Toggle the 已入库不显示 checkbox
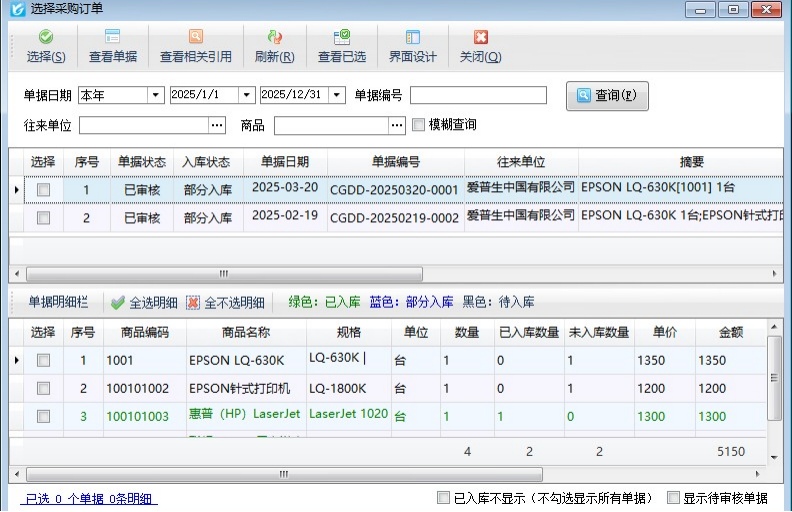792x512 pixels. 444,498
